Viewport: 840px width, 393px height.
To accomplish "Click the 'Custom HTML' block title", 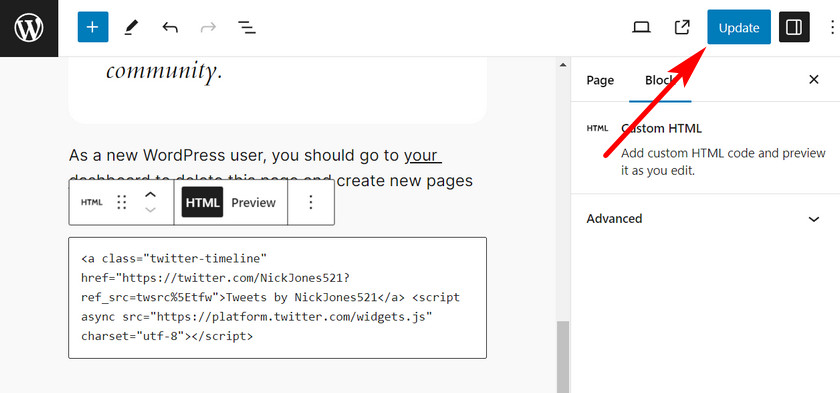I will 661,129.
